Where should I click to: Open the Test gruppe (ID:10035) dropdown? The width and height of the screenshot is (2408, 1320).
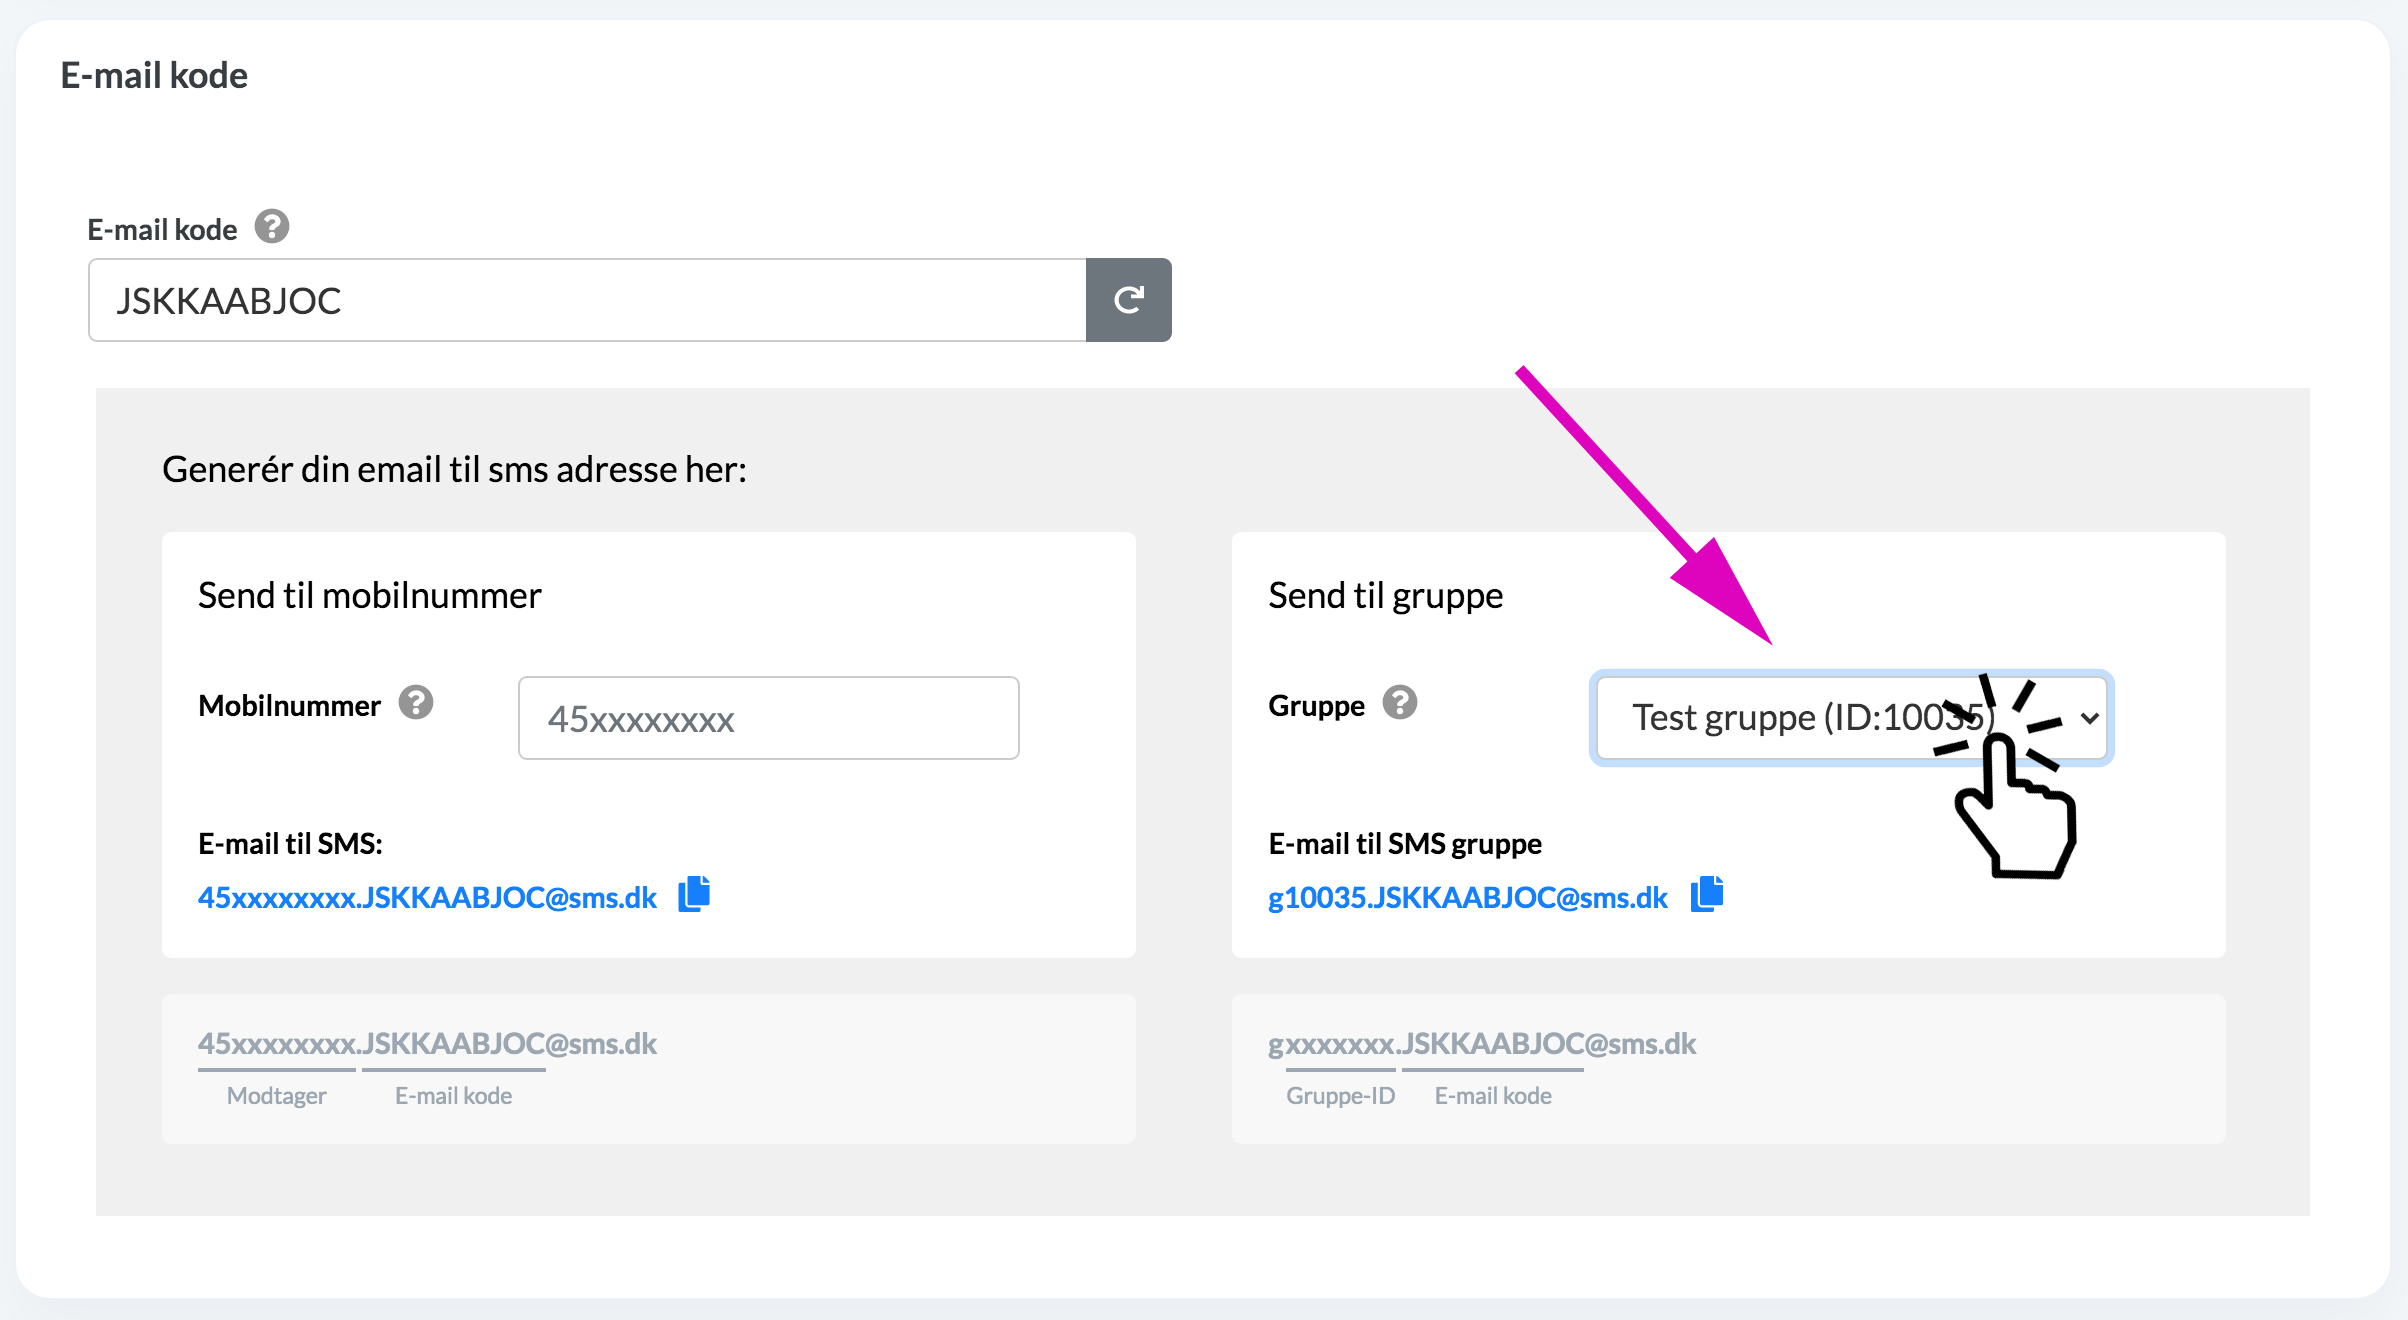click(x=1850, y=718)
